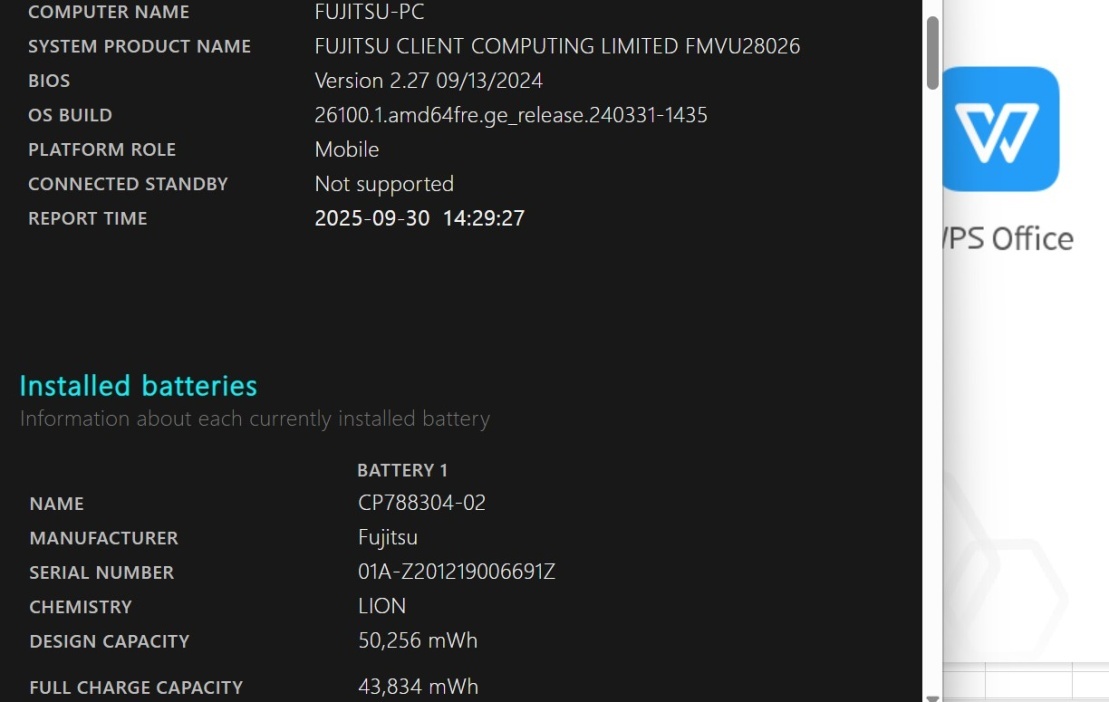Screen dimensions: 1109x702
Task: Click the BATTERY 1 column header
Action: click(402, 470)
